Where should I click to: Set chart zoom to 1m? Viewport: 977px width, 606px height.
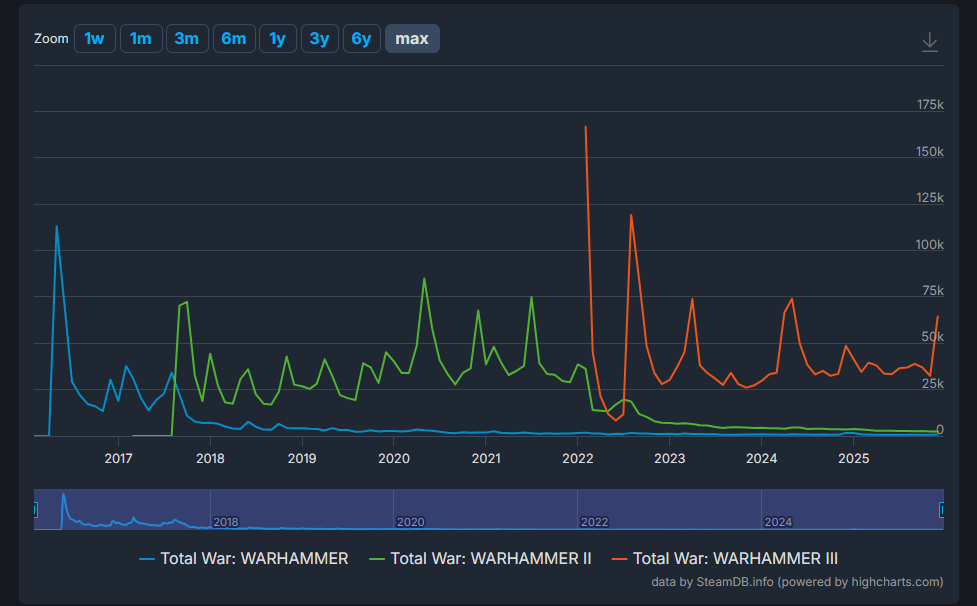pos(141,39)
